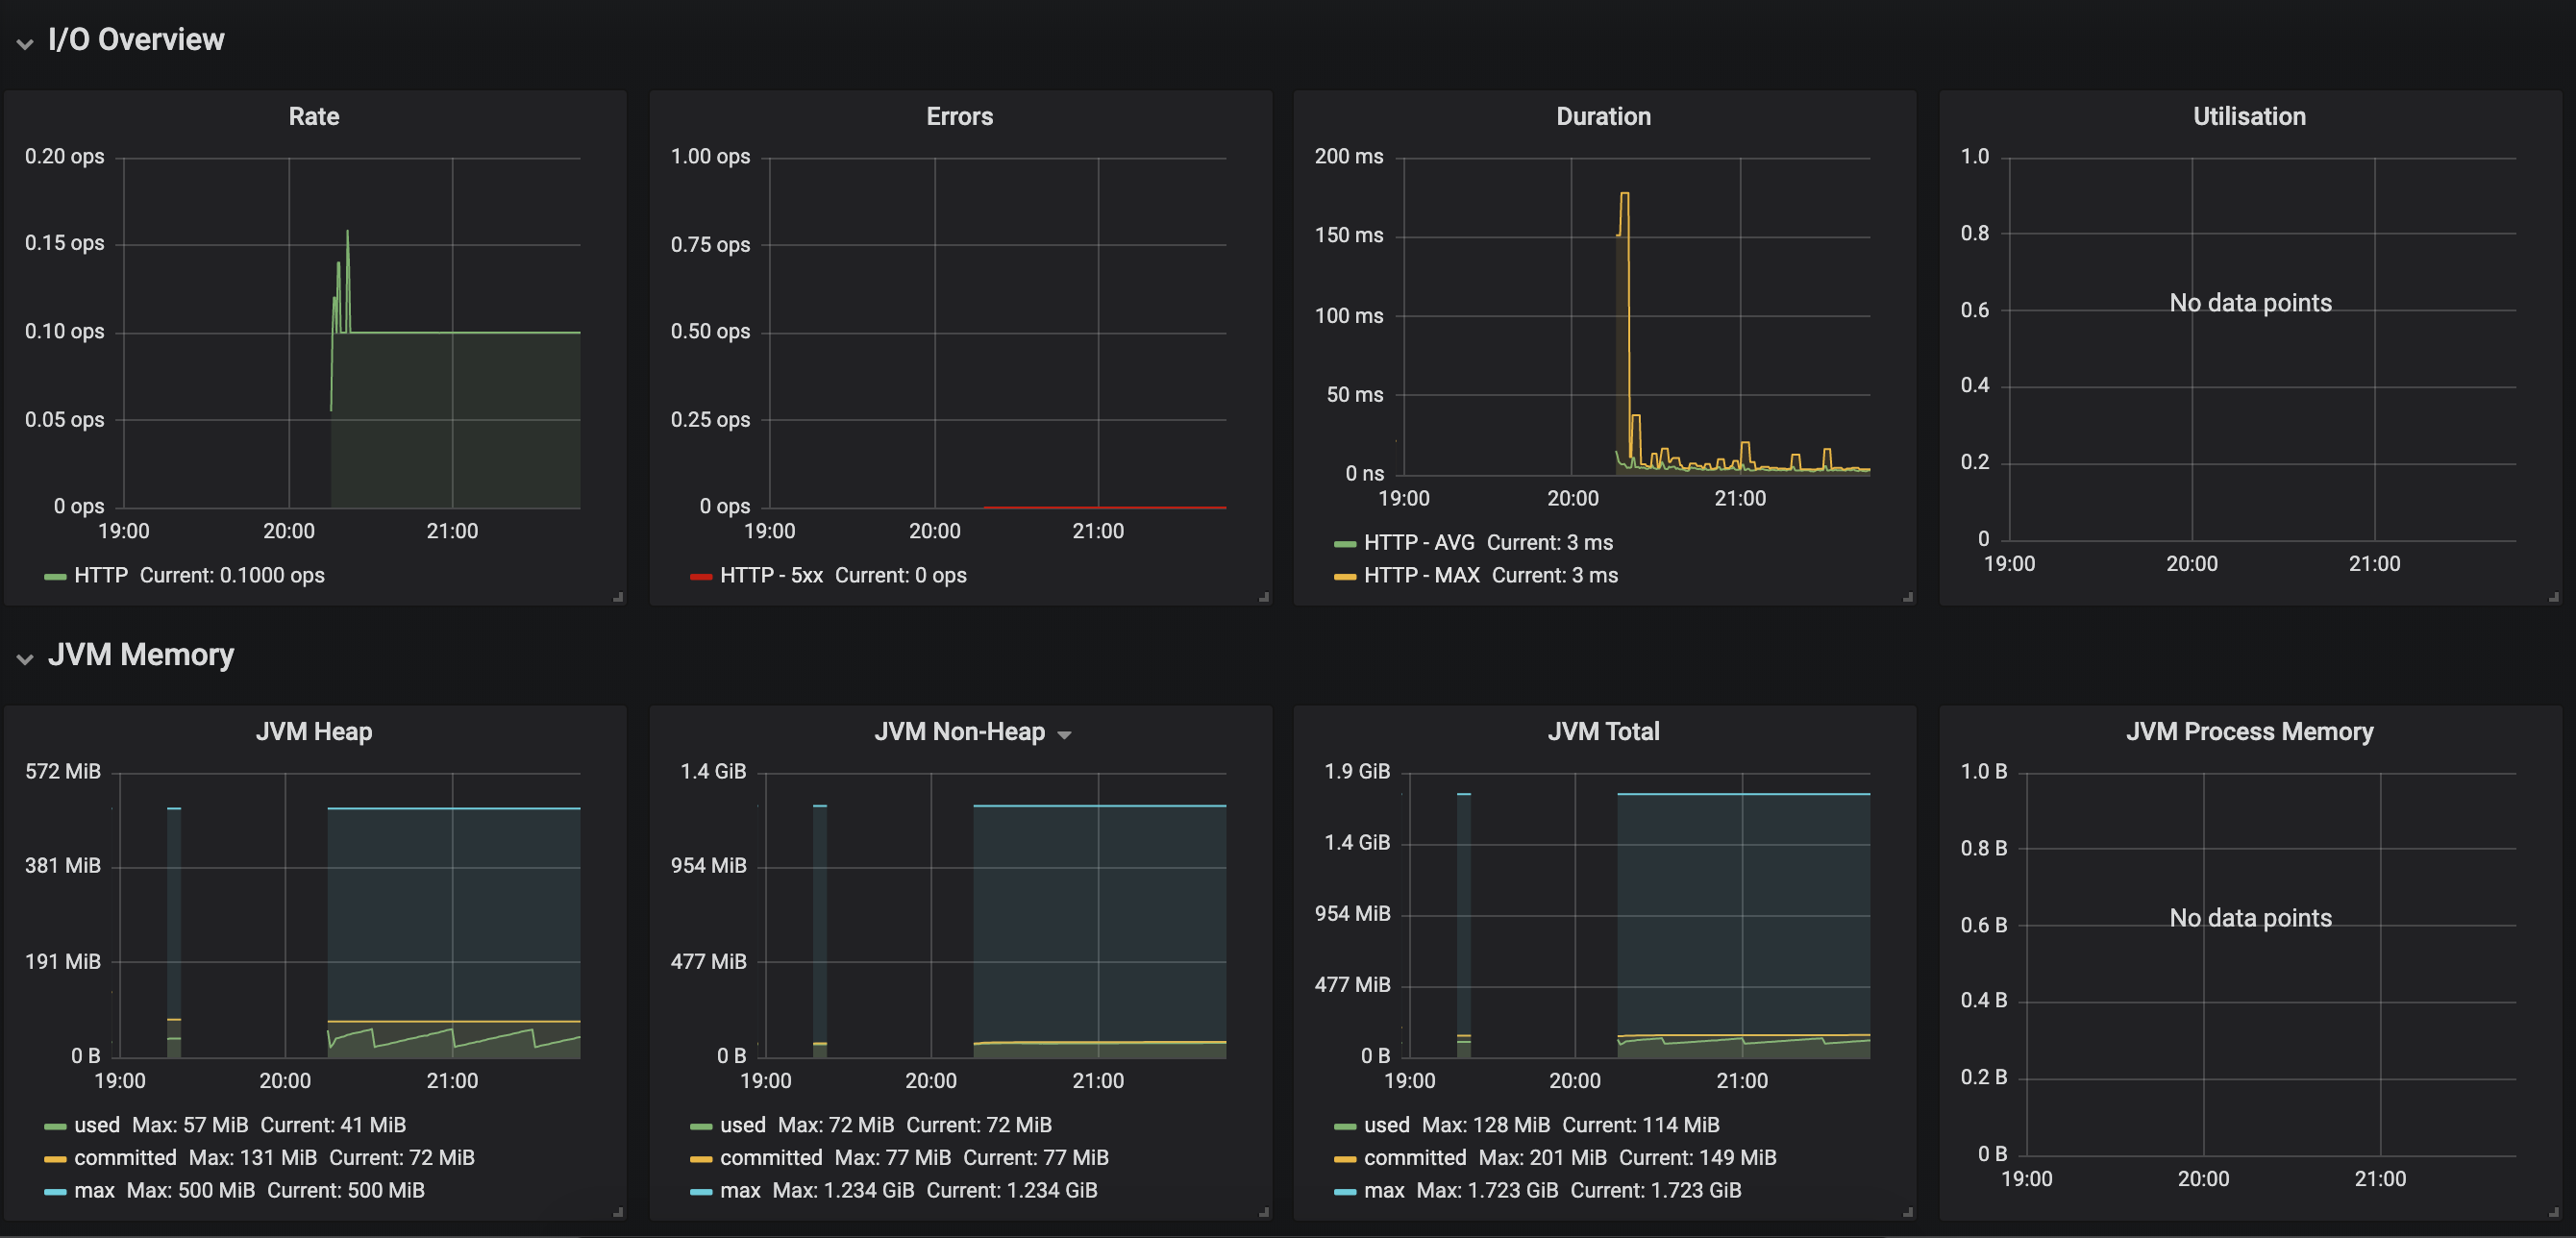Click the HTTP - MAX yellow color swatch
Screen dimensions: 2576x1238
1345,576
